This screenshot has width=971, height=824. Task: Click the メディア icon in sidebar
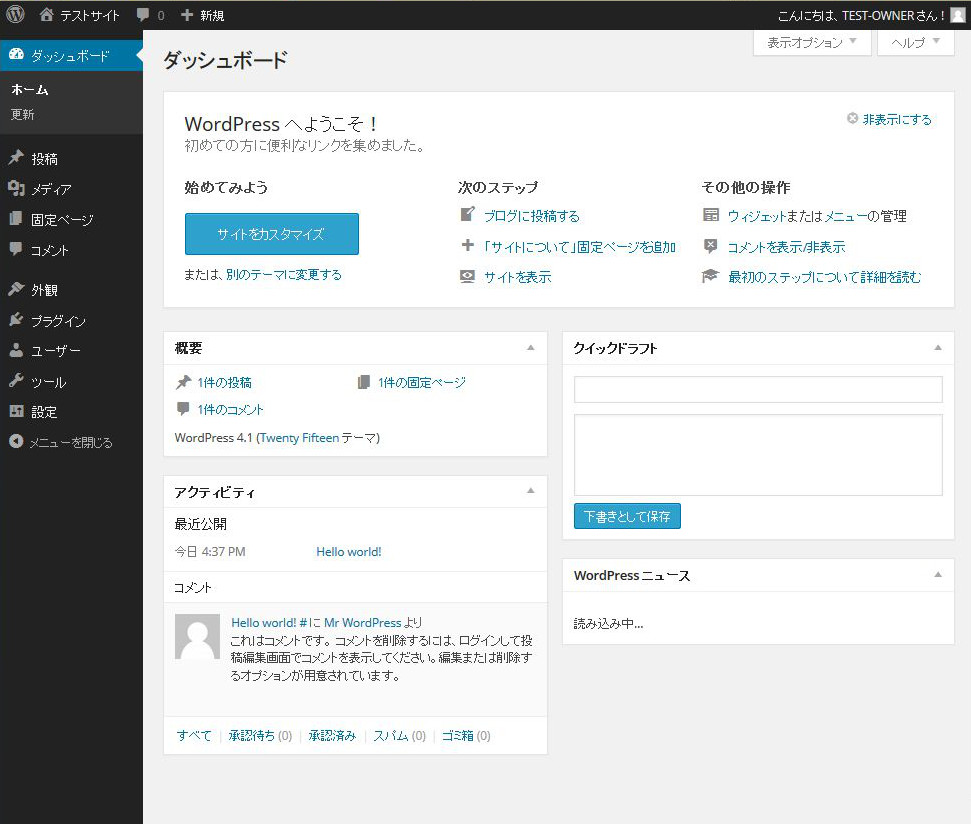[x=16, y=188]
